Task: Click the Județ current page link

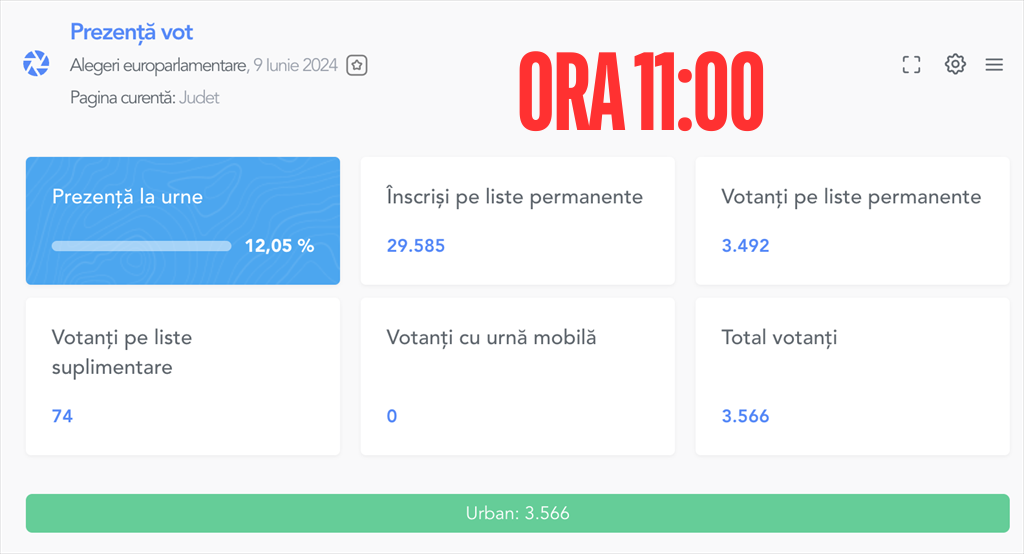Action: click(199, 98)
